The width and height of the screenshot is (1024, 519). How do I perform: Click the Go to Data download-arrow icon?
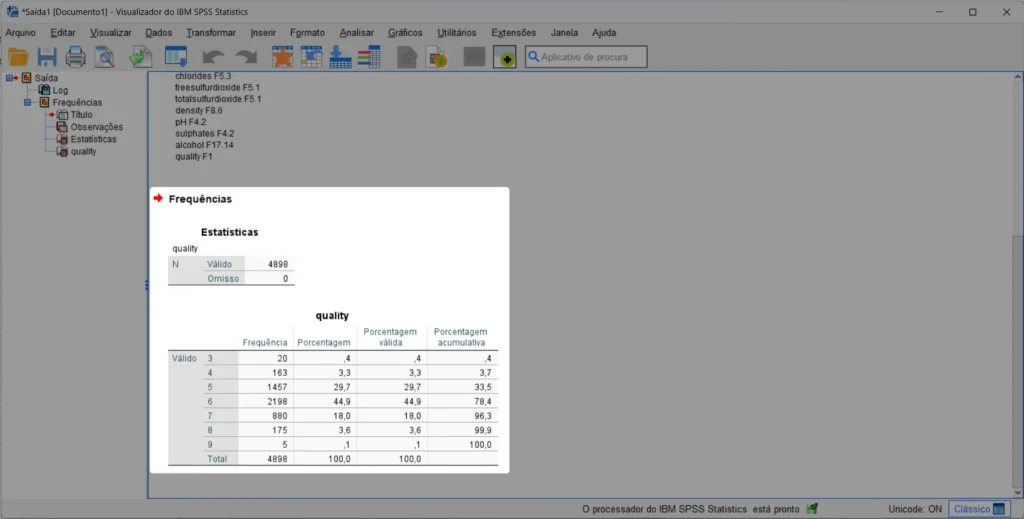point(341,57)
